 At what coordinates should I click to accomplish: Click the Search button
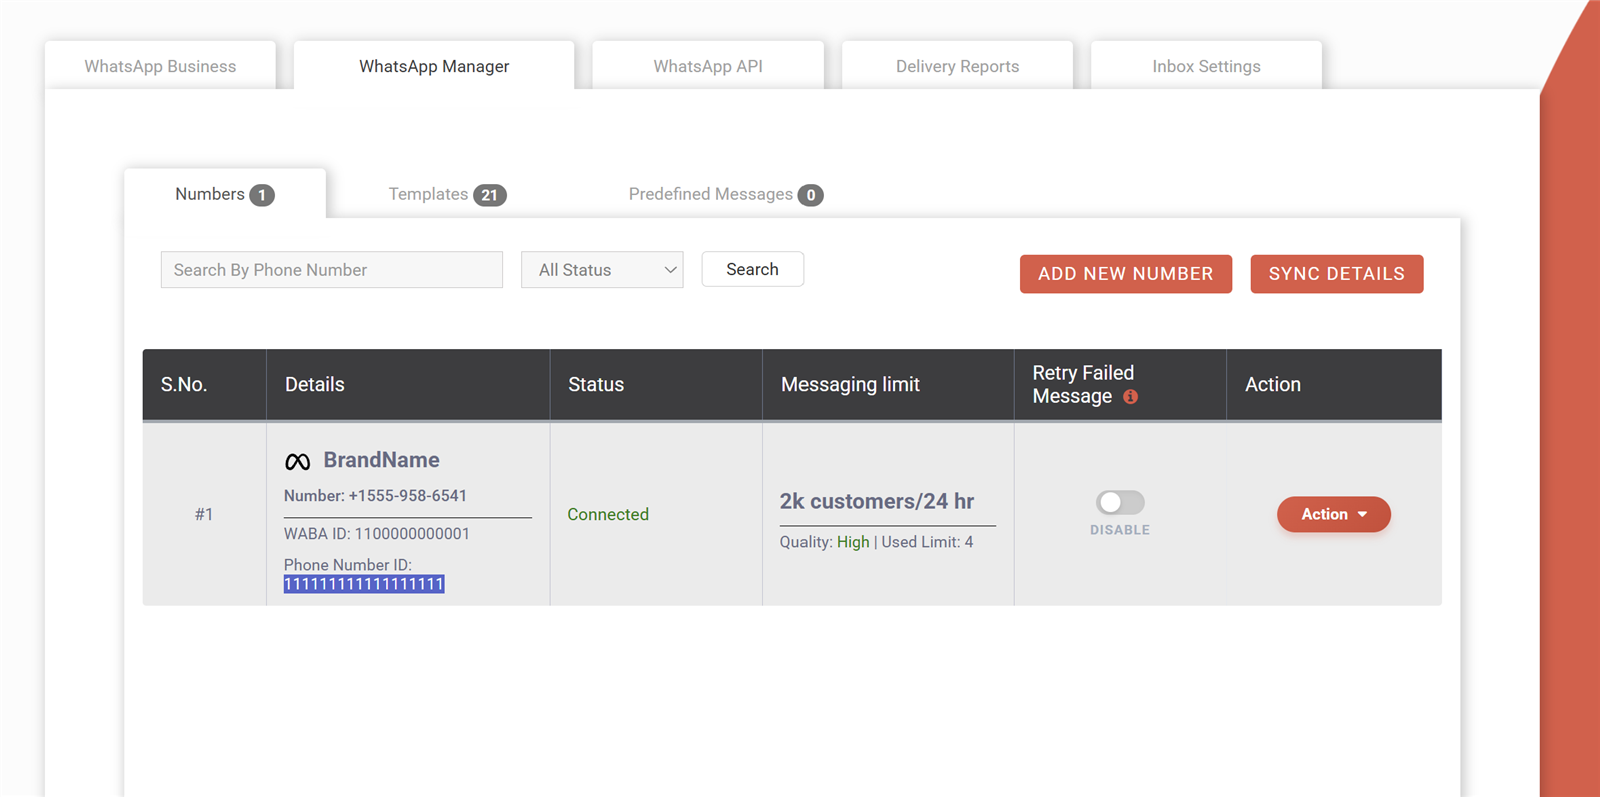pyautogui.click(x=752, y=269)
